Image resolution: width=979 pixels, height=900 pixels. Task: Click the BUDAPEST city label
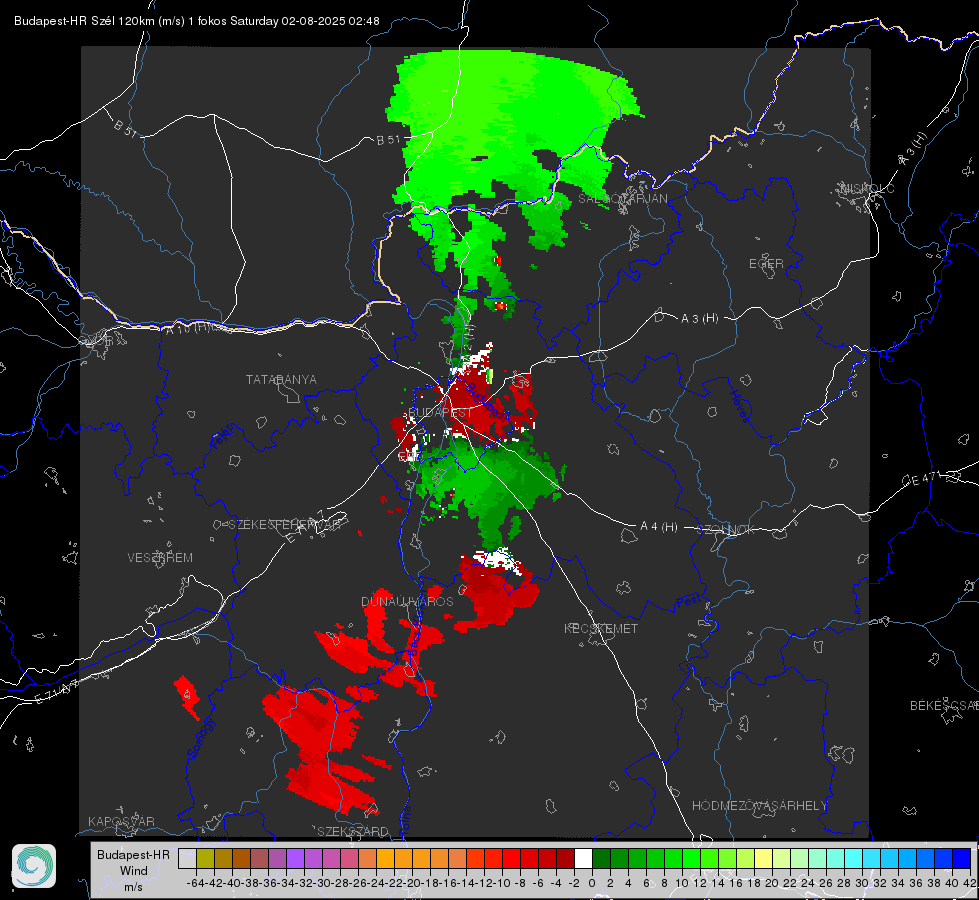(440, 413)
